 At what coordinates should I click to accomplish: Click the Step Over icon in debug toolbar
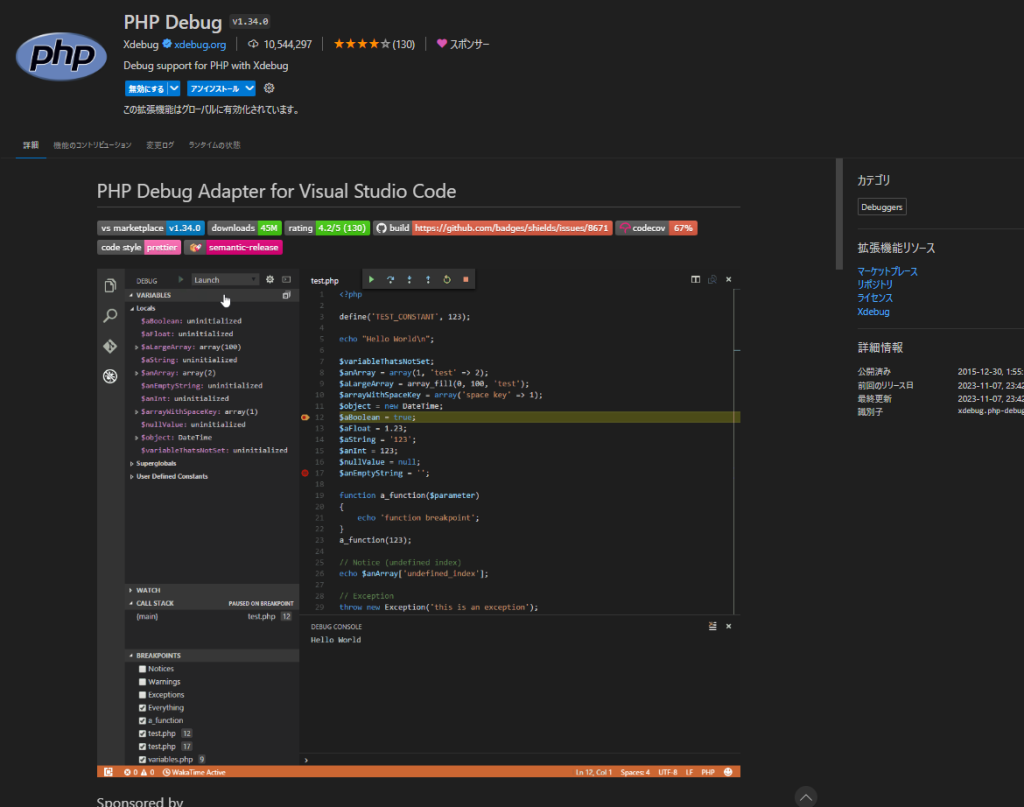tap(391, 279)
